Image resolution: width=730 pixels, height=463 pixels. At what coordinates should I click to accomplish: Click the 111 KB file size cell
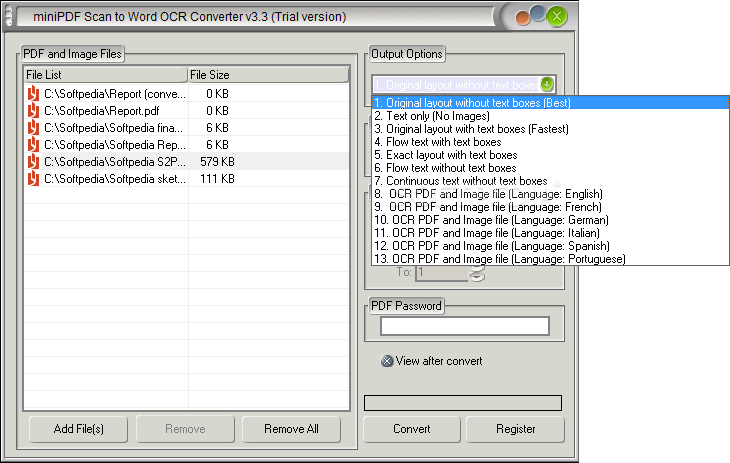coord(217,179)
